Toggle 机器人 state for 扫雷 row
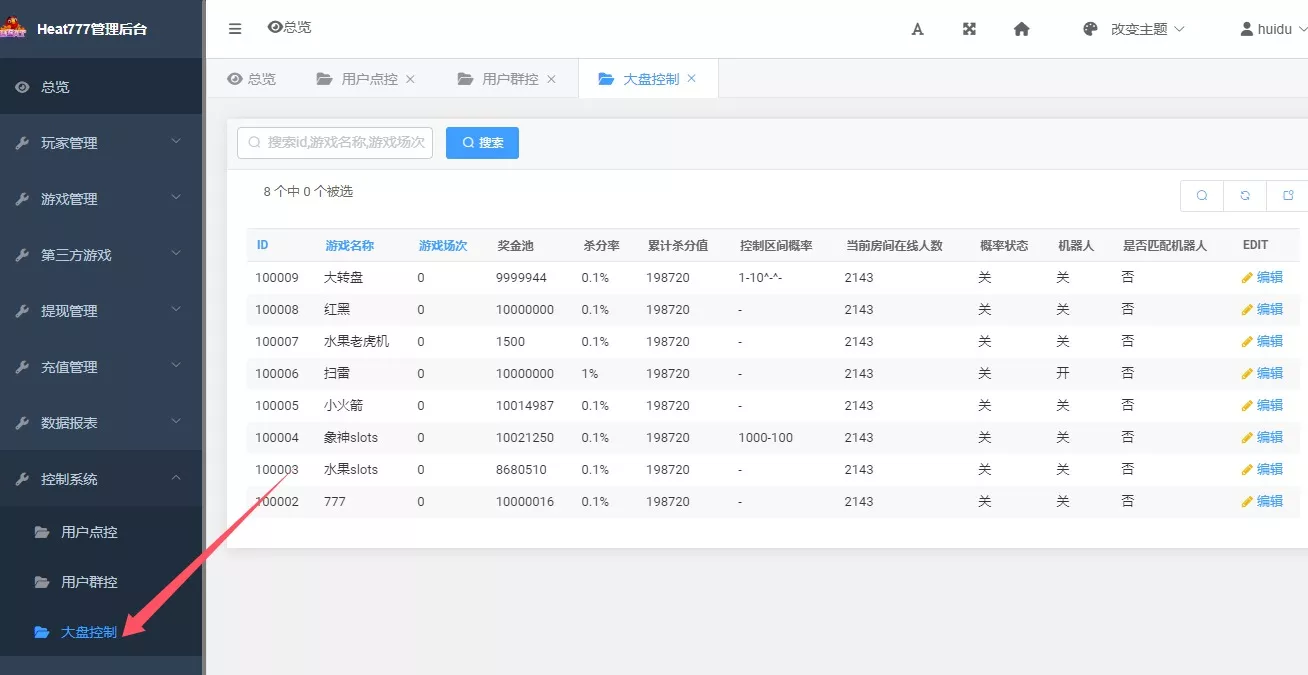The width and height of the screenshot is (1308, 675). (x=1062, y=373)
